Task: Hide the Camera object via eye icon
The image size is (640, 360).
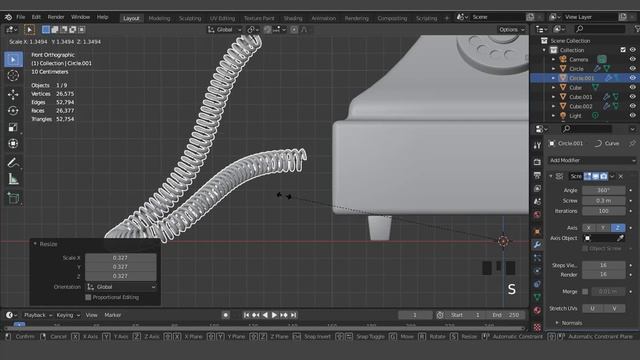Action: tap(633, 59)
